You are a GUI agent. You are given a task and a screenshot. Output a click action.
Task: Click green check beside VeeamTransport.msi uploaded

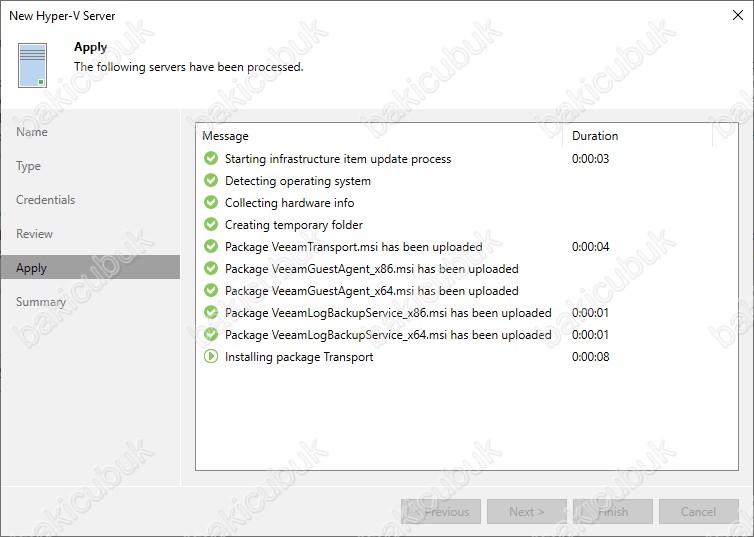coord(211,247)
